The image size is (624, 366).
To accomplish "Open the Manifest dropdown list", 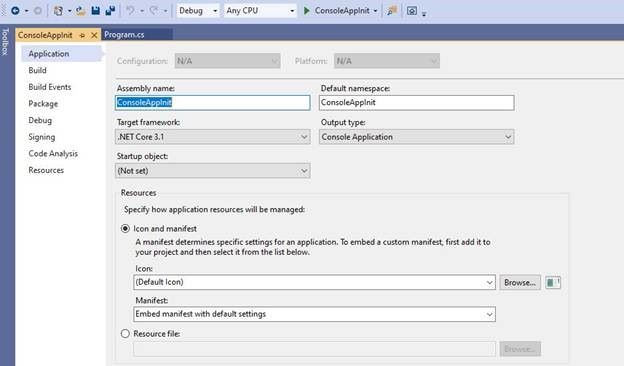I will [x=314, y=314].
